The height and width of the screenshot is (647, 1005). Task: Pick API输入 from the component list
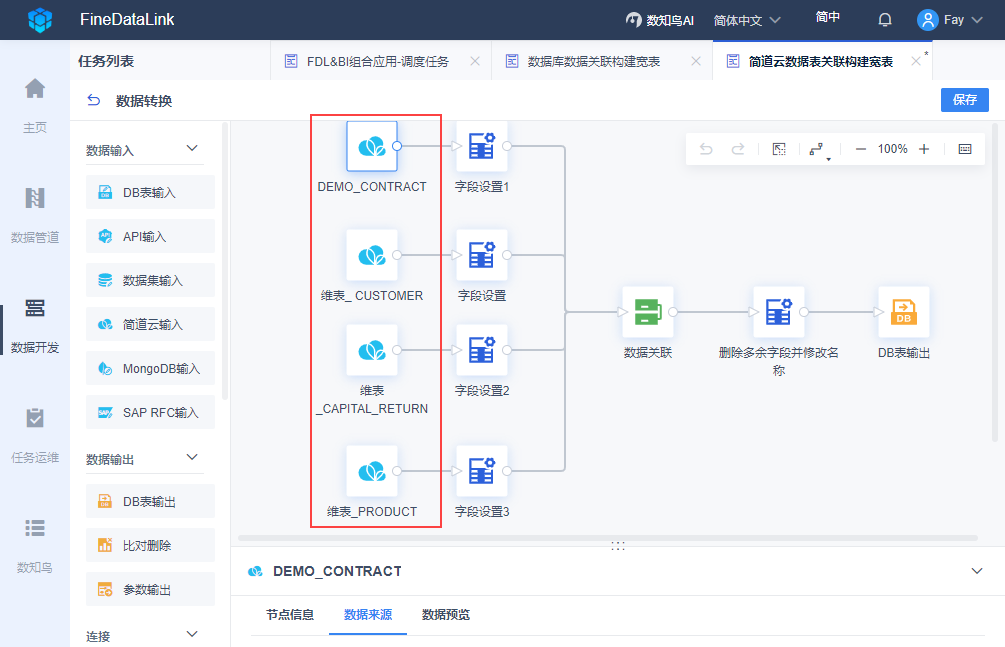(x=151, y=237)
